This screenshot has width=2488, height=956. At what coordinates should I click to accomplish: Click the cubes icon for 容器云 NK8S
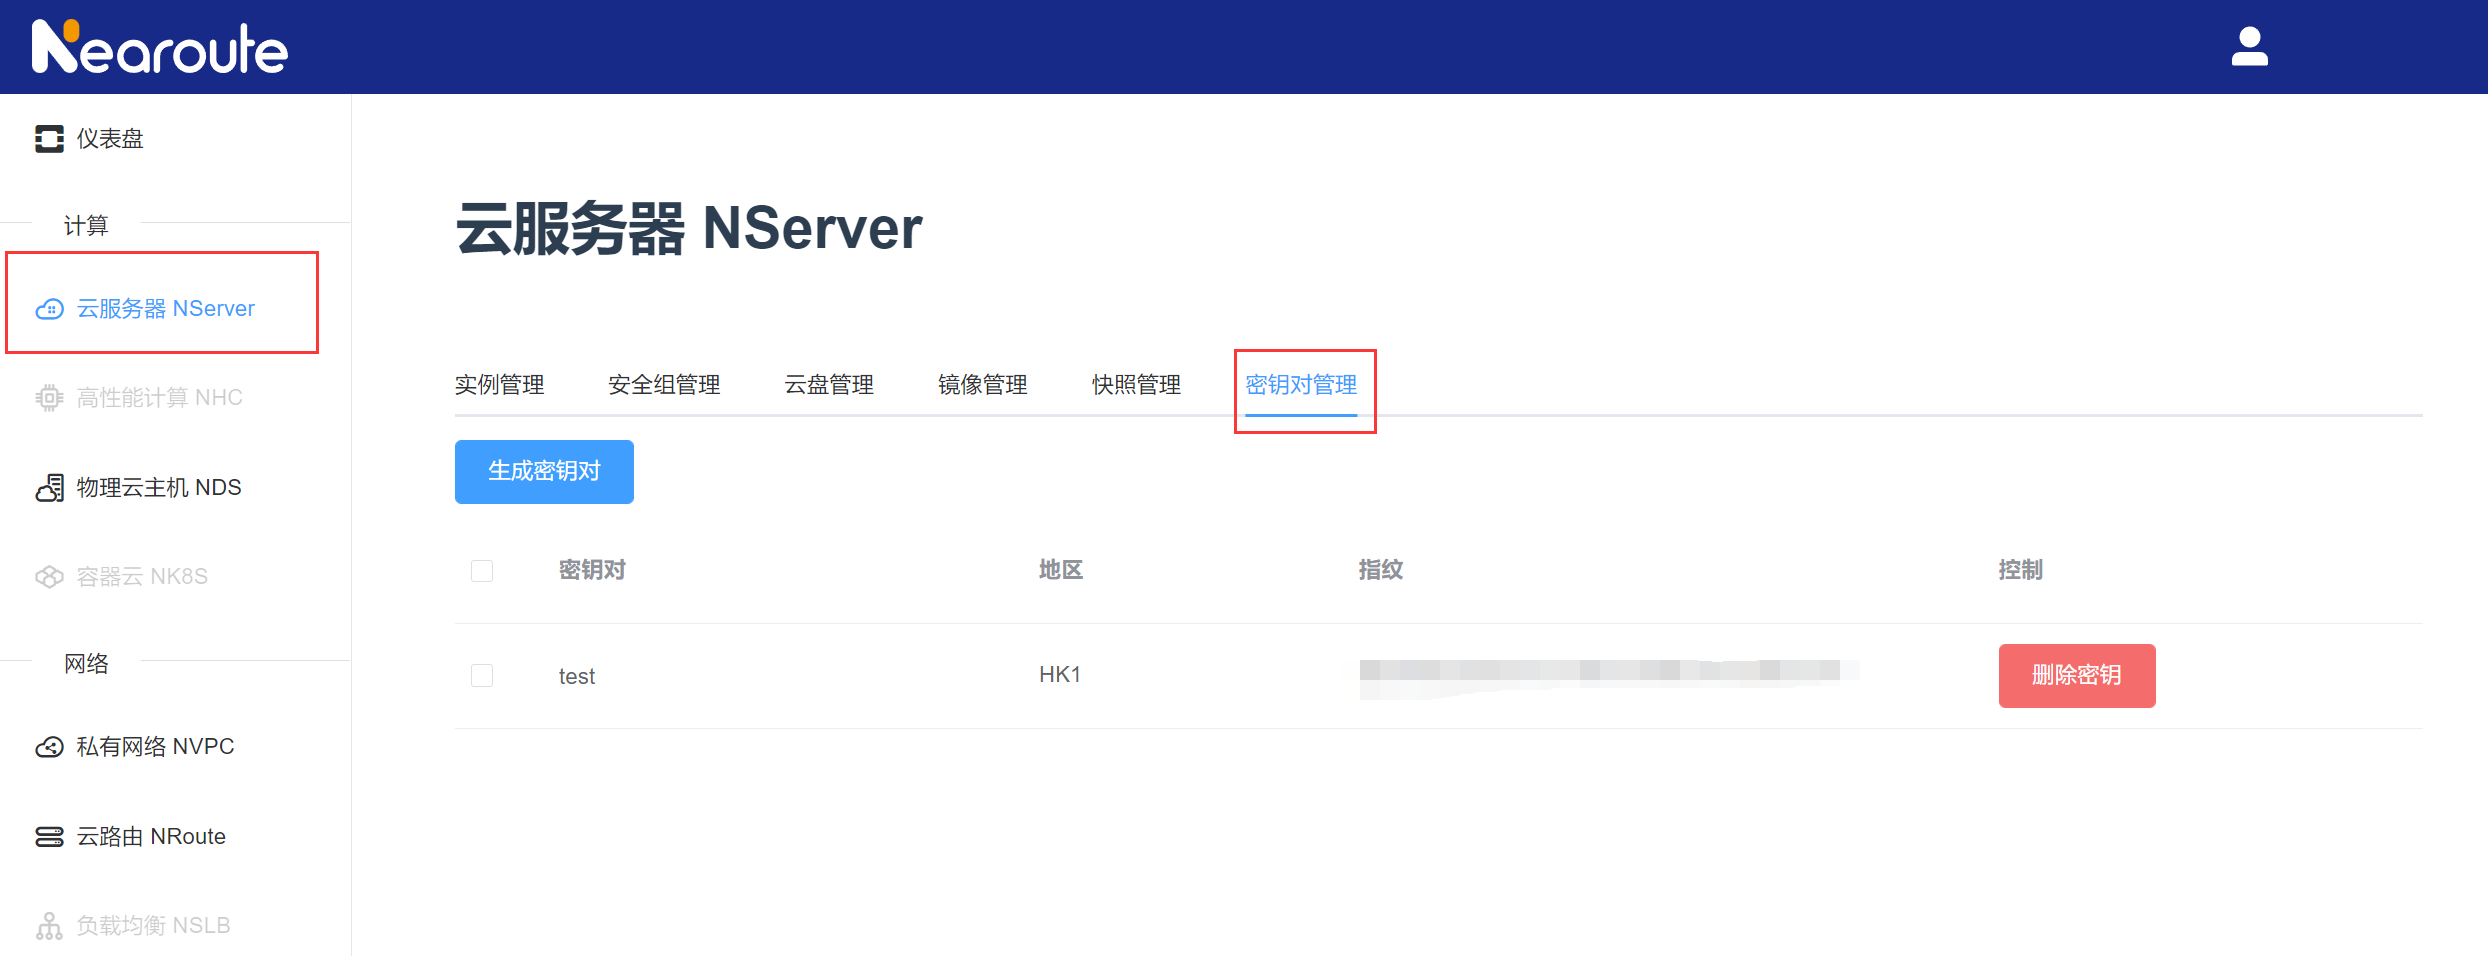pos(49,577)
